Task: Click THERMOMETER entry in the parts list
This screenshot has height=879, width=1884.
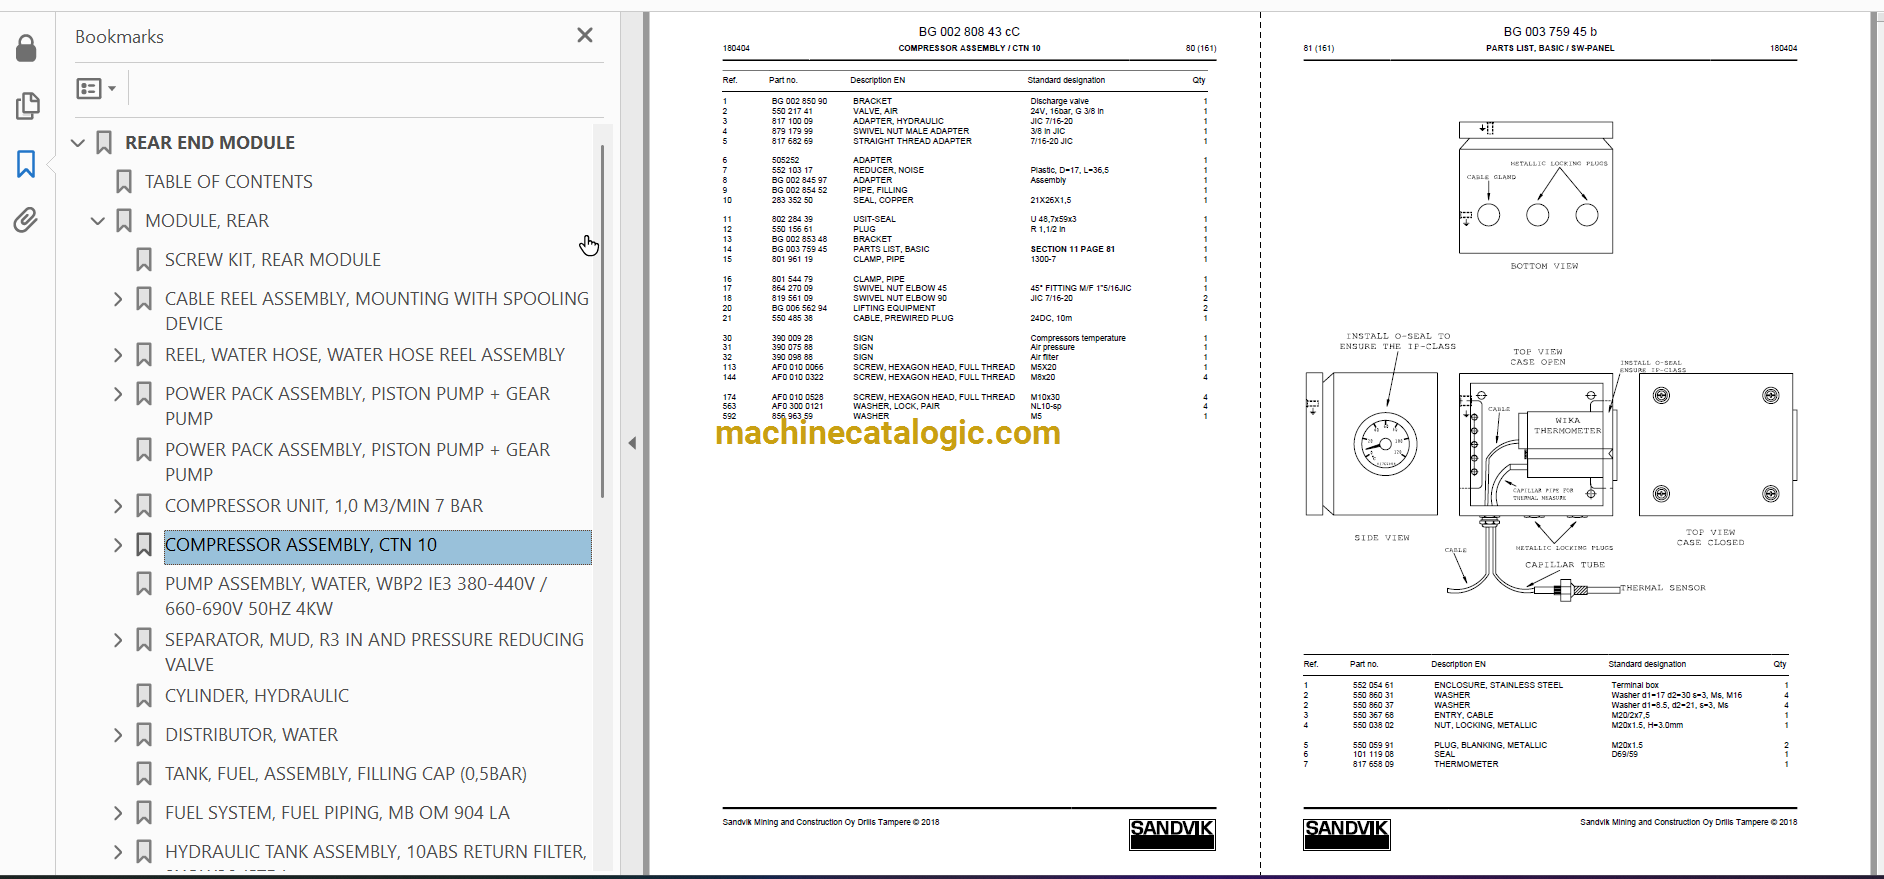Action: click(1466, 764)
